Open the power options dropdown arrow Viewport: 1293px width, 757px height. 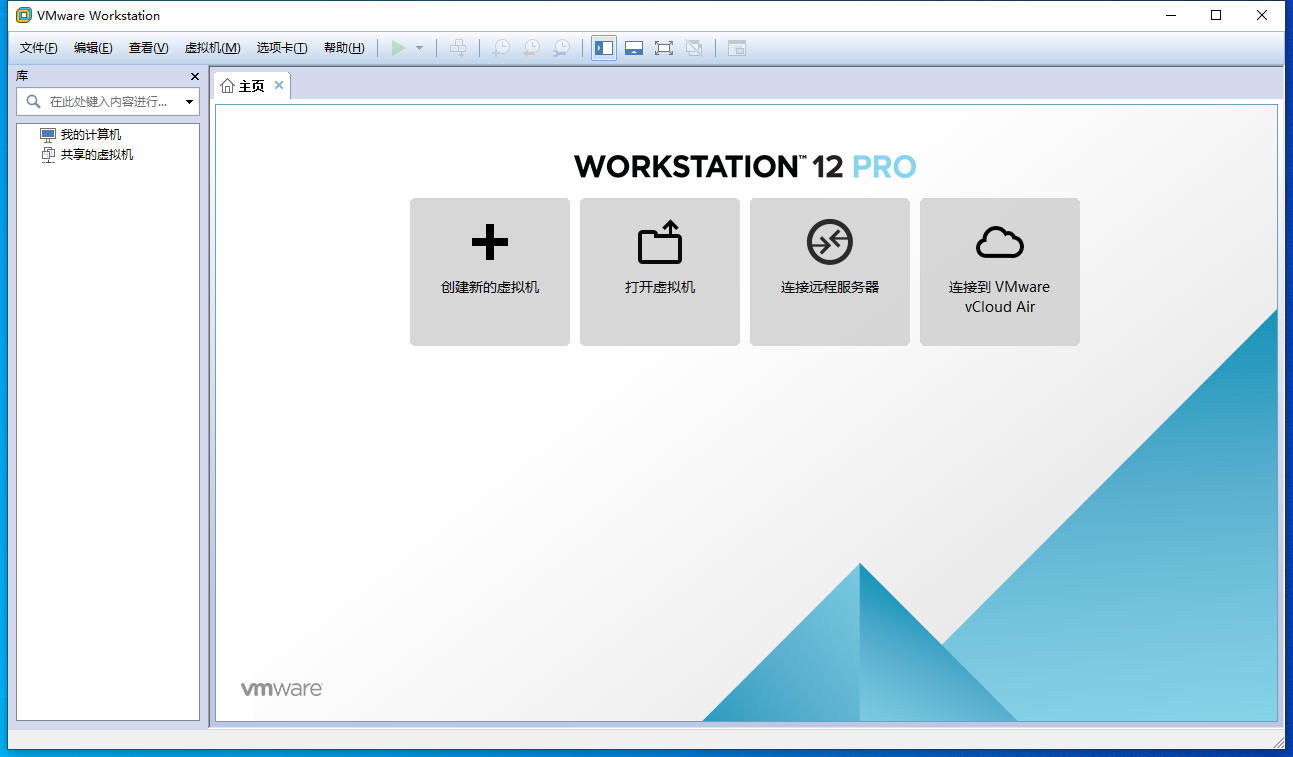click(420, 48)
